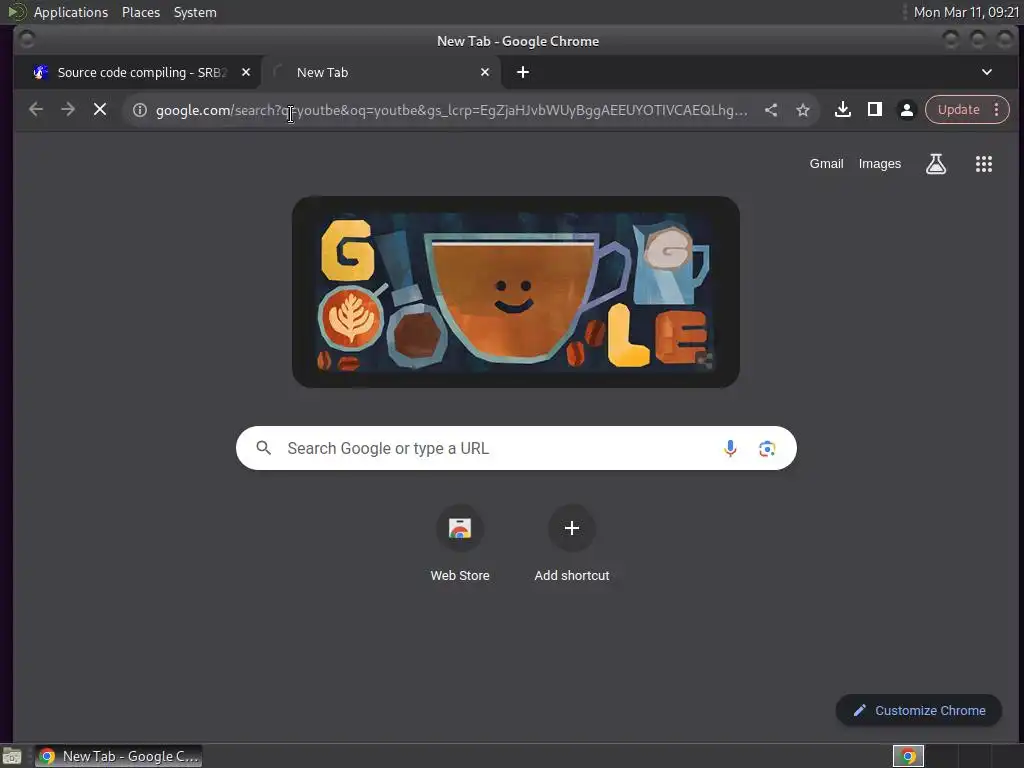View site information icon in address bar
1024x768 pixels.
(140, 110)
